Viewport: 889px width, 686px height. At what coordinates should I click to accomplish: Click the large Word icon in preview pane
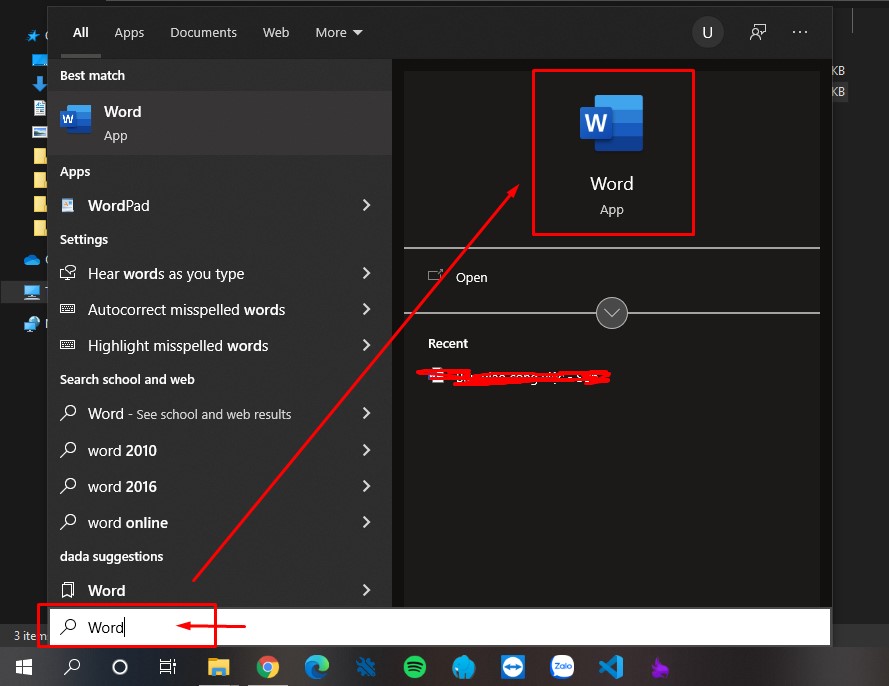pos(611,122)
